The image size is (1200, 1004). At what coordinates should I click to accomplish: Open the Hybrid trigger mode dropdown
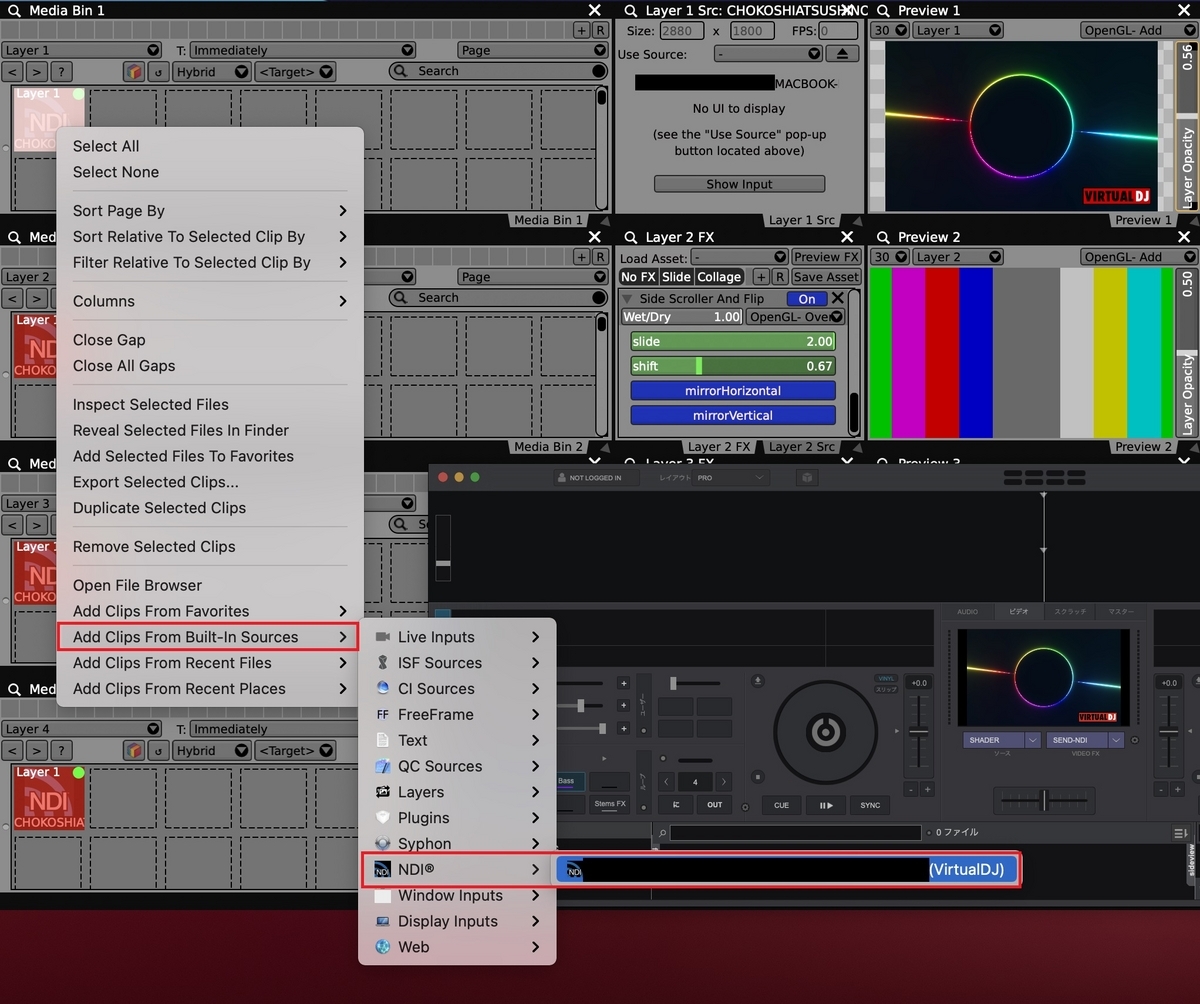211,71
